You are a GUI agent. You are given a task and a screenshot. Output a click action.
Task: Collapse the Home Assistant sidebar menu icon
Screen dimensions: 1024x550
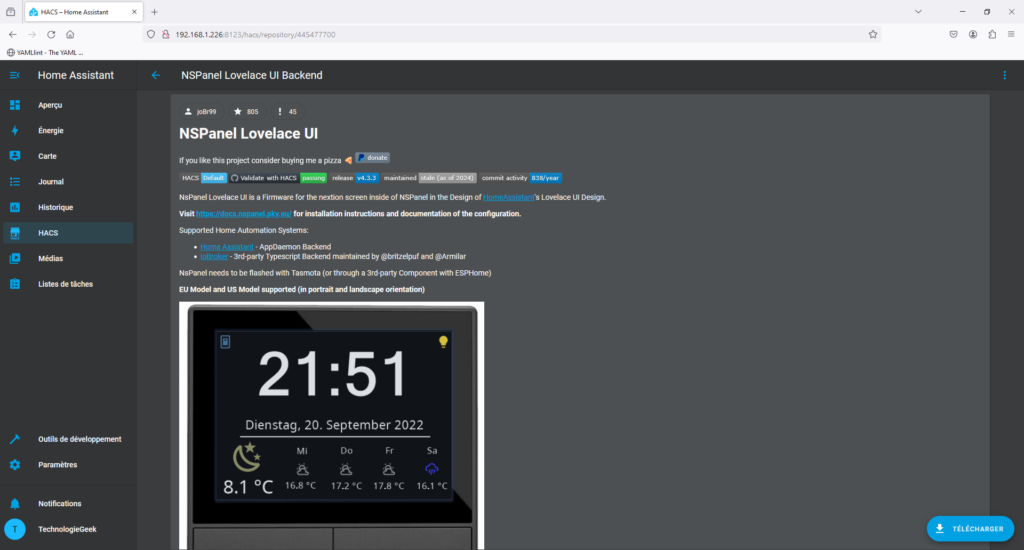(x=14, y=75)
